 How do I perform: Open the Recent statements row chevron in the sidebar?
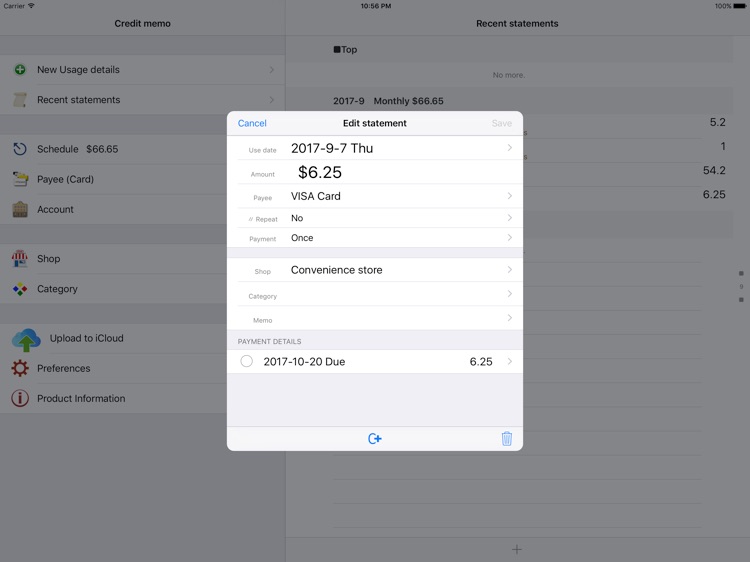[x=271, y=100]
